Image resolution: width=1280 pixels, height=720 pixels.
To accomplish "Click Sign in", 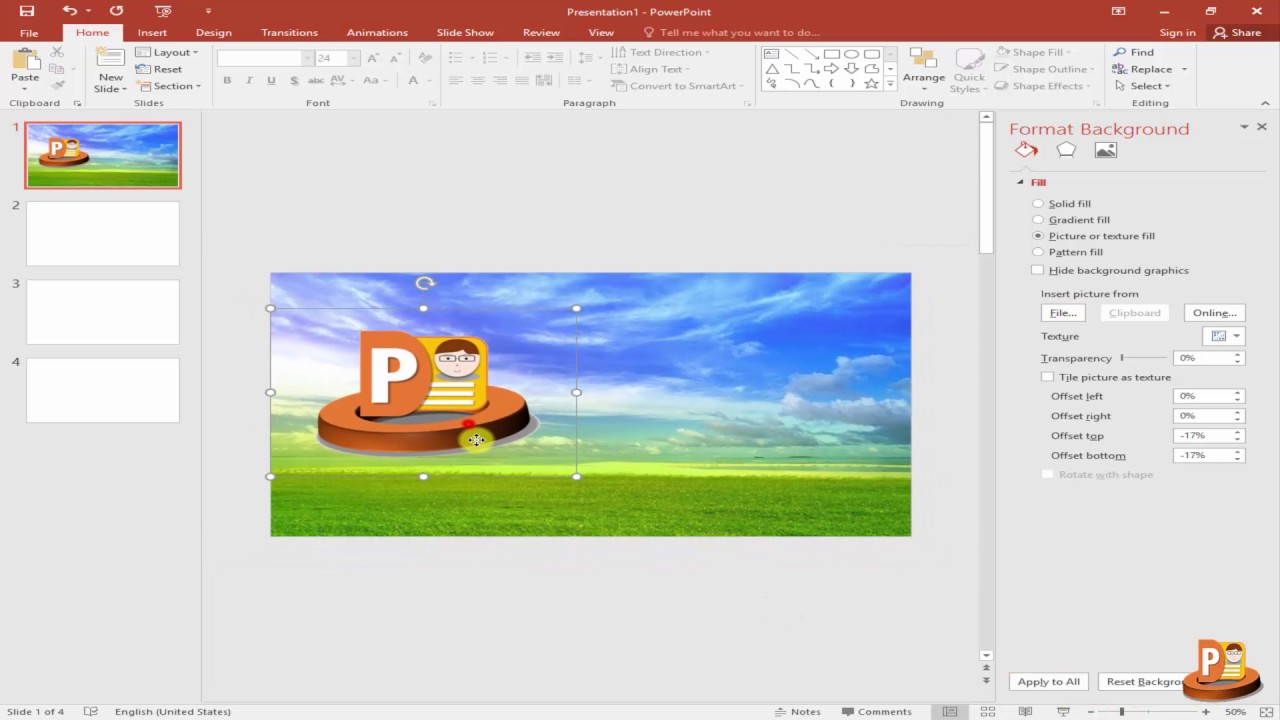I will [x=1177, y=33].
